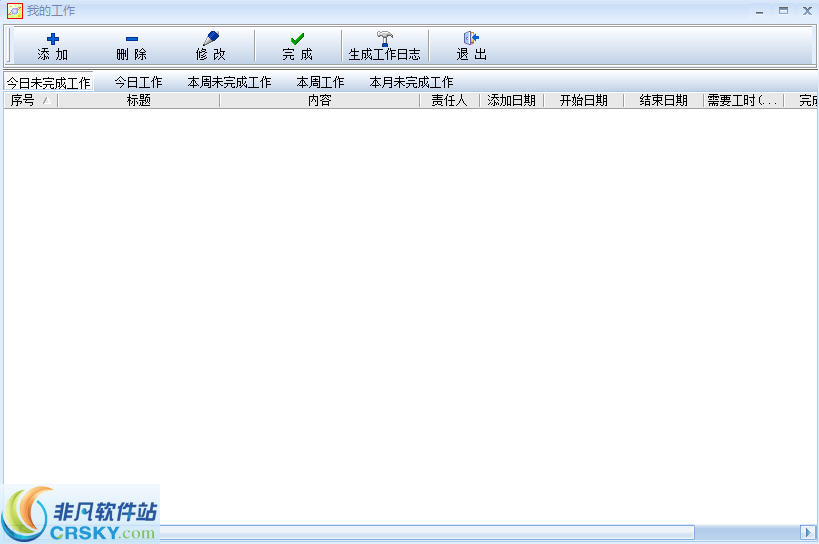Image resolution: width=819 pixels, height=544 pixels.
Task: Click the 添加 (Add) plus icon
Action: tap(53, 39)
